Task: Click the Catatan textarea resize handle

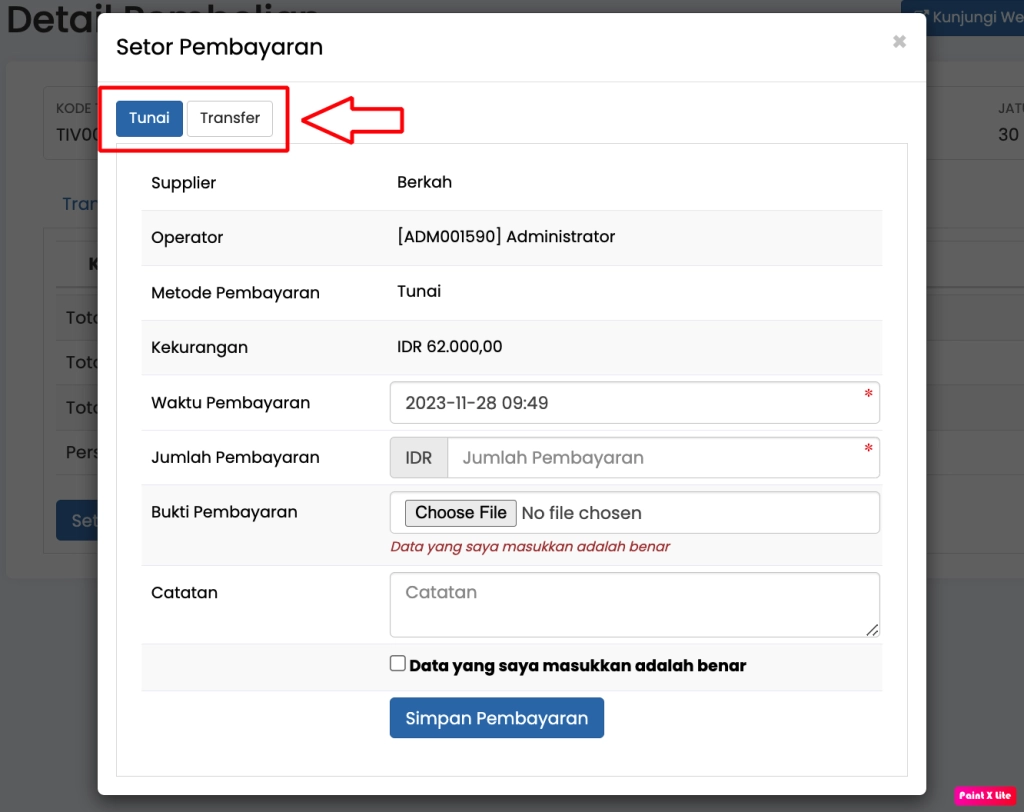Action: coord(872,630)
